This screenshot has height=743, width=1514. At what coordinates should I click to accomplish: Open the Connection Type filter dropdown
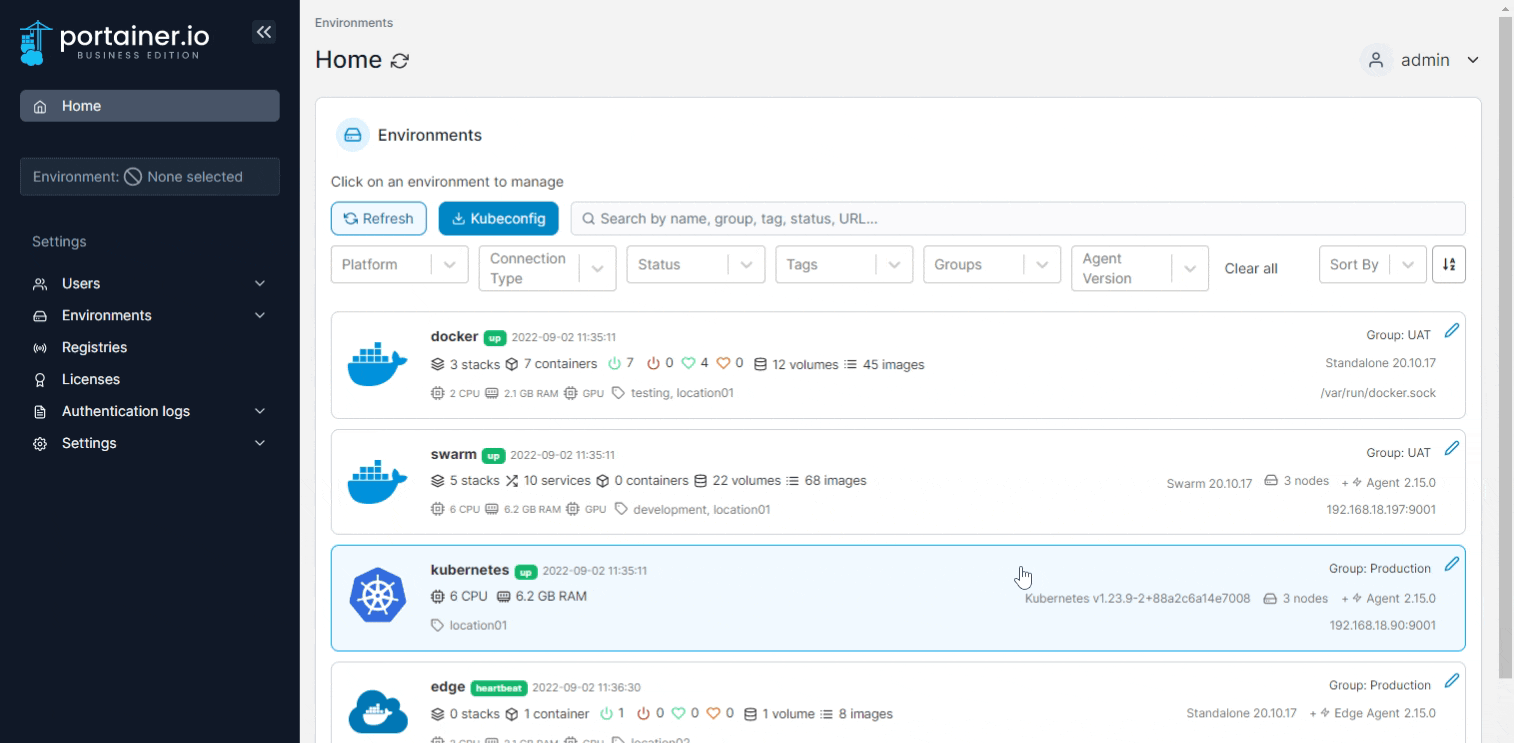tap(547, 268)
